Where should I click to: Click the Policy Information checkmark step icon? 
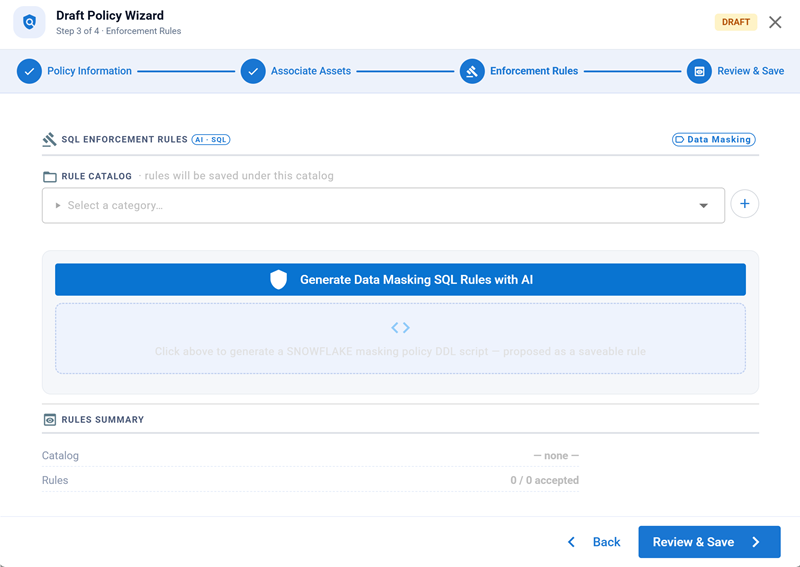point(29,71)
